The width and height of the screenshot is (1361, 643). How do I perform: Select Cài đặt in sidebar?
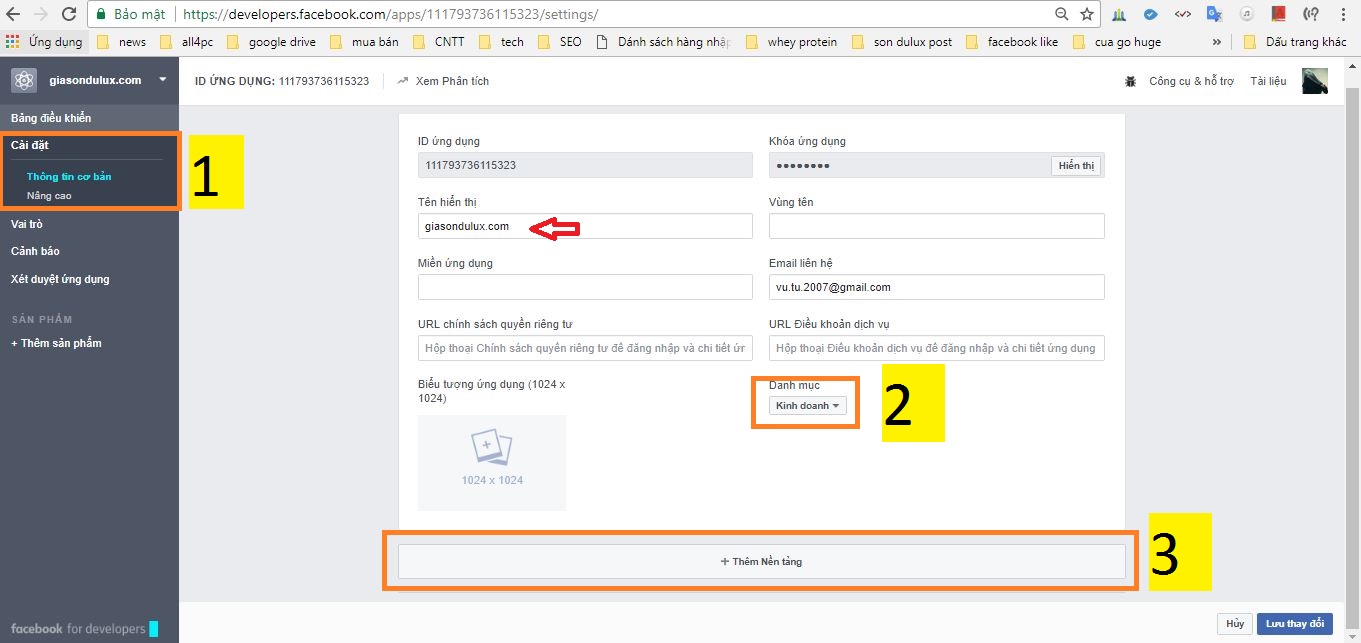pos(30,145)
